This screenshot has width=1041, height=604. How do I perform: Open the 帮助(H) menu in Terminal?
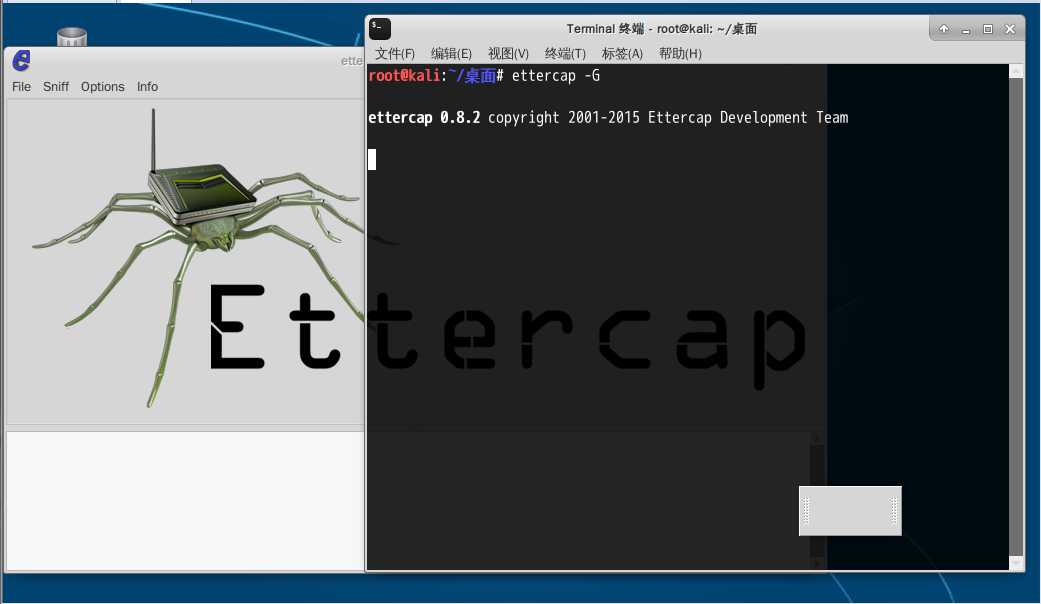click(x=680, y=54)
